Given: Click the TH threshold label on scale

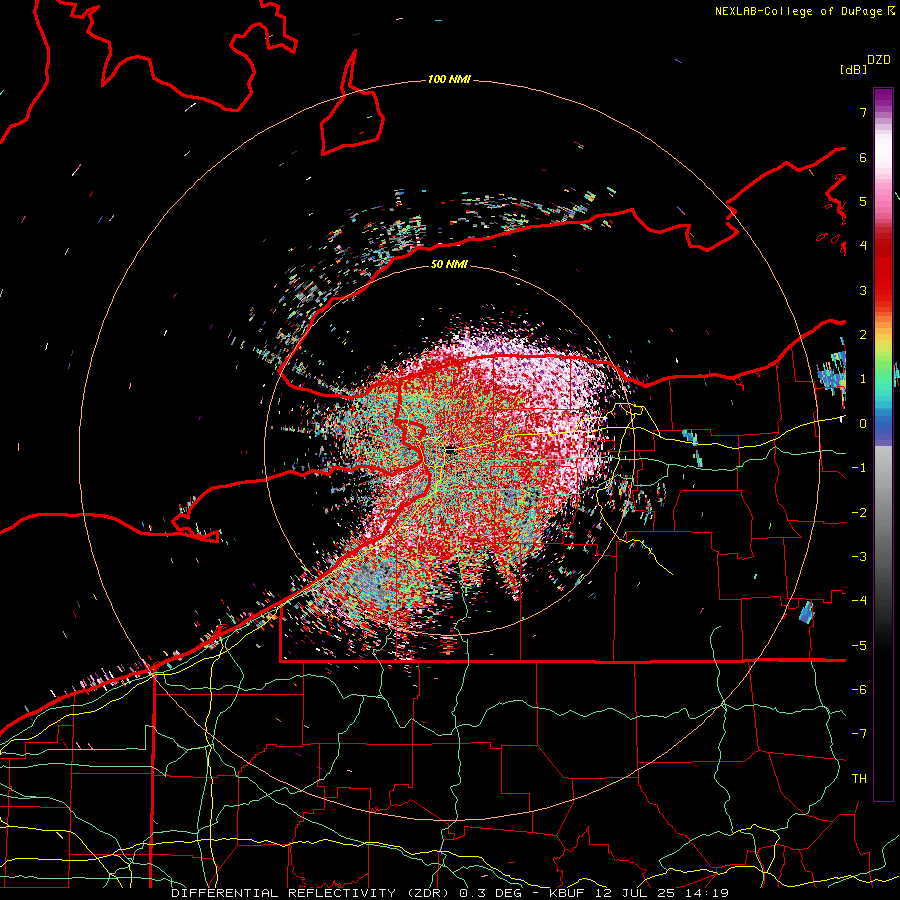Looking at the screenshot, I should [x=859, y=779].
